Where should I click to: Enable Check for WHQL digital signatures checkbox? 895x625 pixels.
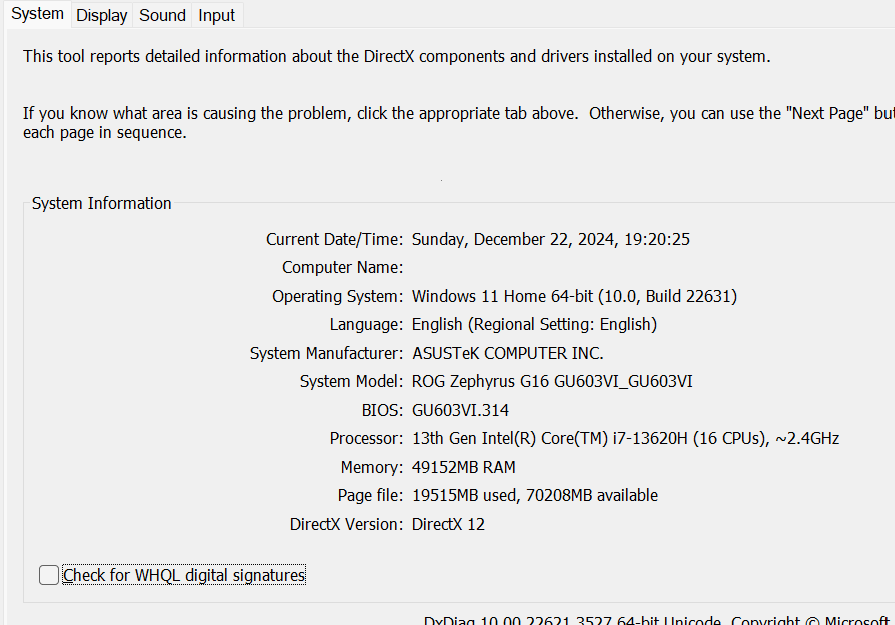[49, 575]
